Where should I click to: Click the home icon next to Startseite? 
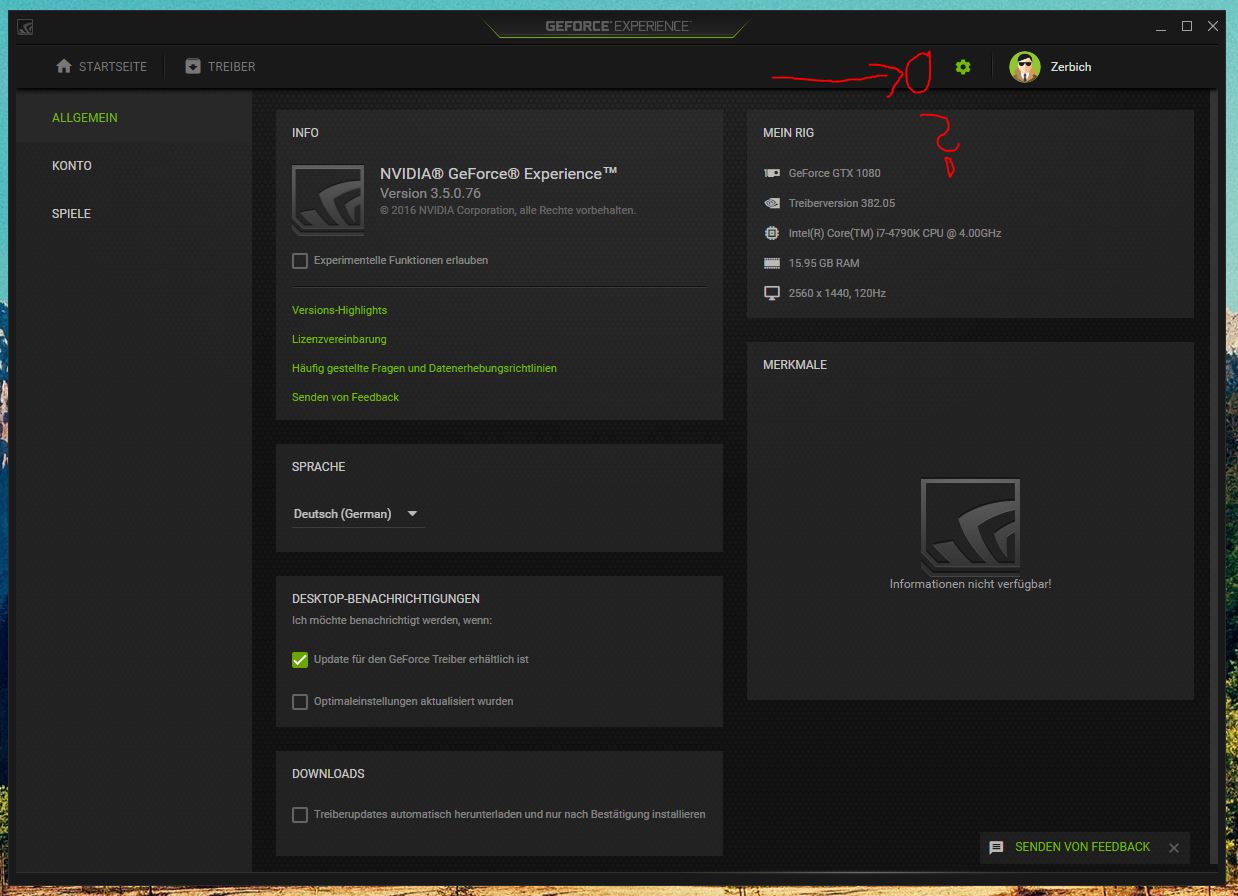click(64, 66)
